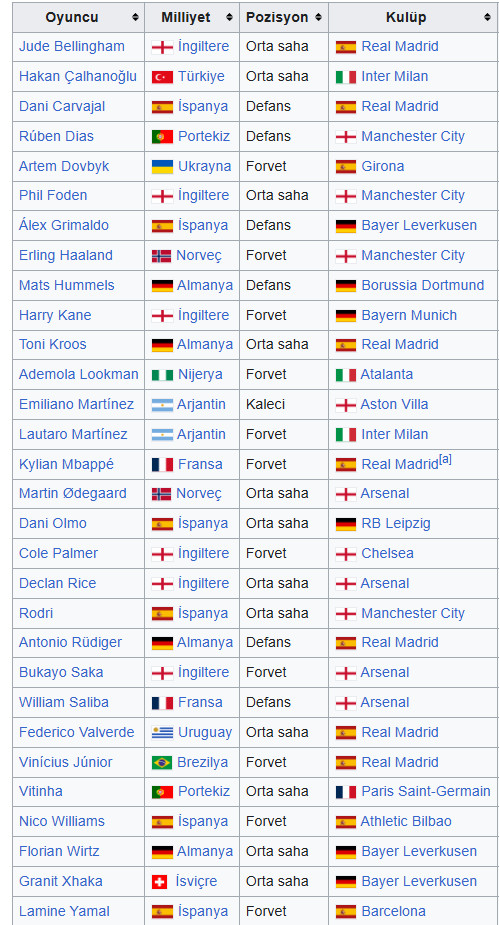
Task: Click Swiss flag icon beside İsviçre
Action: [x=159, y=881]
